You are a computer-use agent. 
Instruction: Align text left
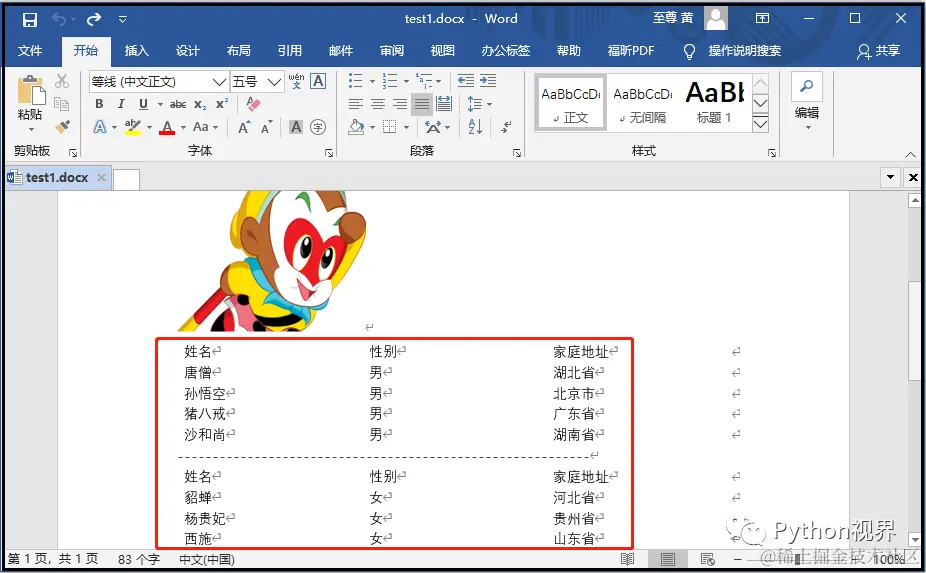point(356,105)
